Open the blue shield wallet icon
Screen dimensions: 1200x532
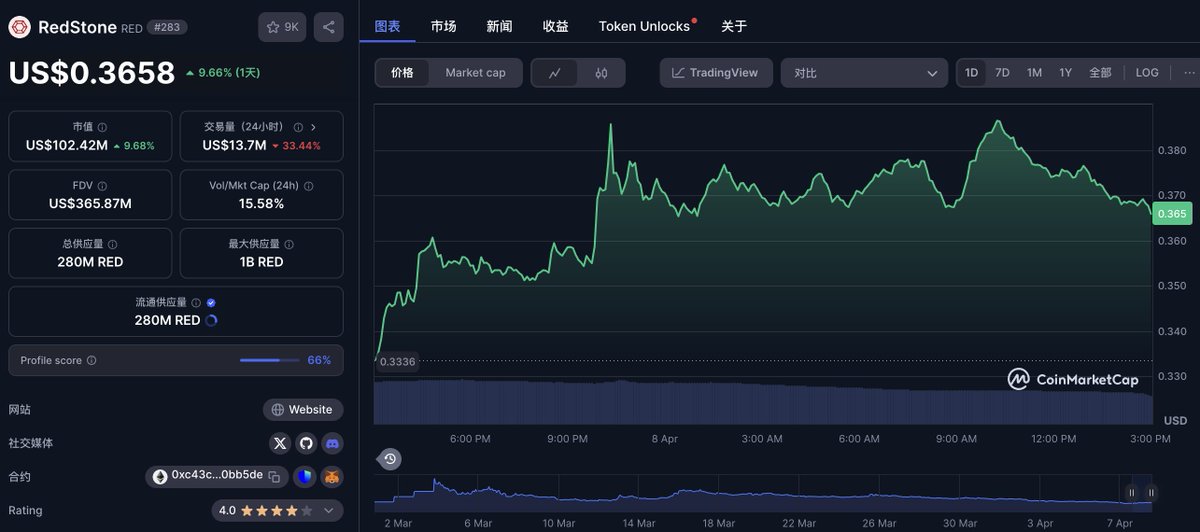tap(305, 476)
